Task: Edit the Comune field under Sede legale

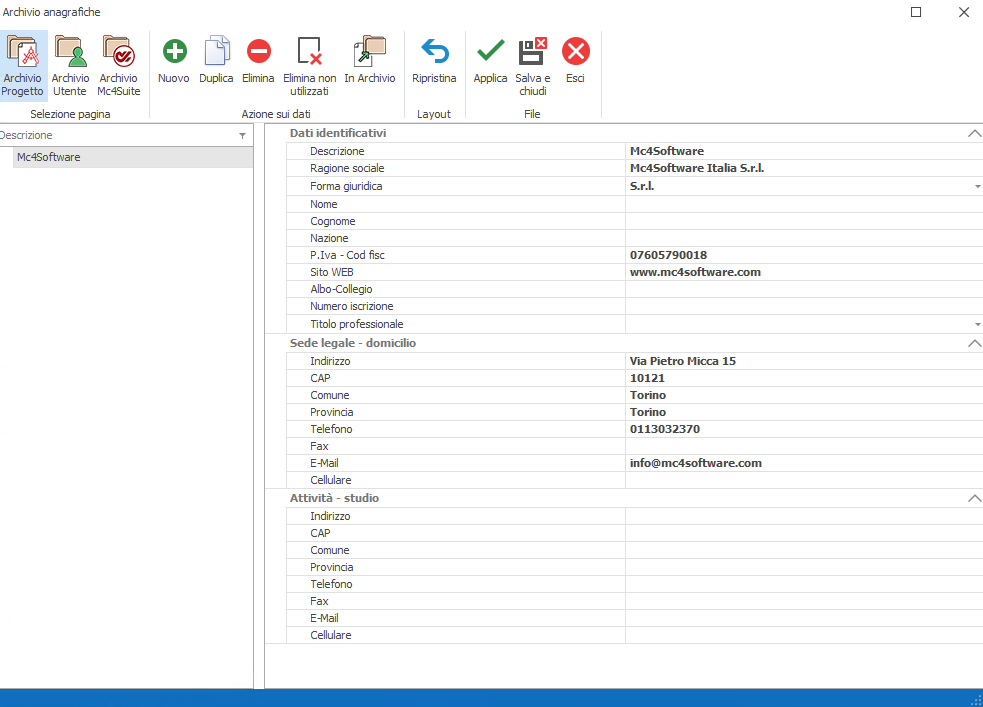Action: tap(804, 395)
